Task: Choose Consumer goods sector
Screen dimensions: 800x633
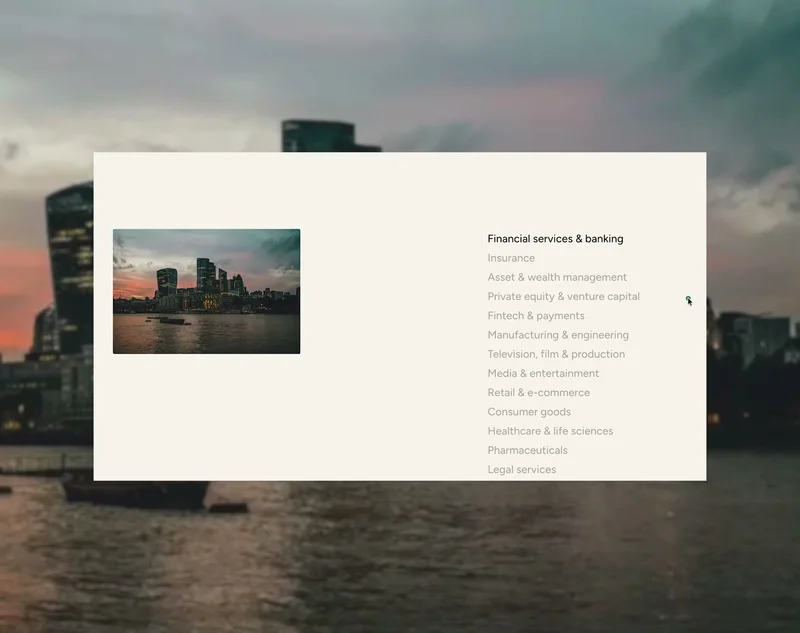Action: 529,412
